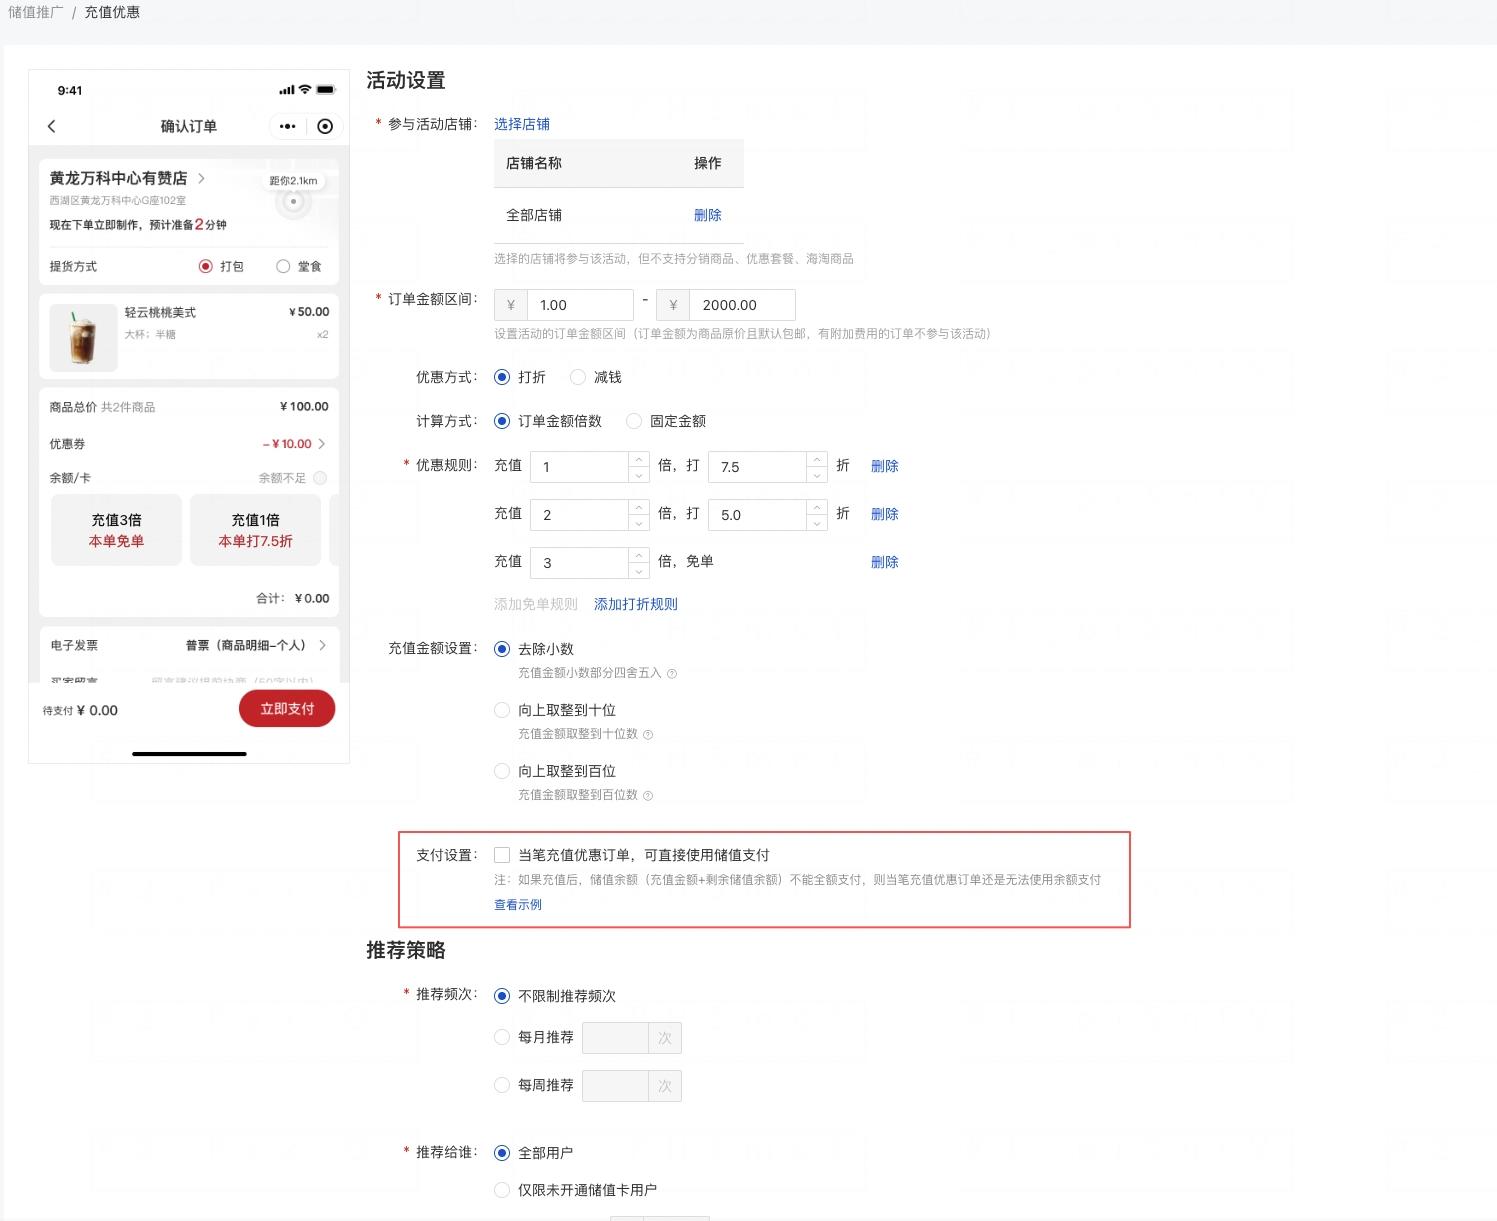Tap the back arrow in phone preview
The image size is (1497, 1221).
click(x=52, y=126)
